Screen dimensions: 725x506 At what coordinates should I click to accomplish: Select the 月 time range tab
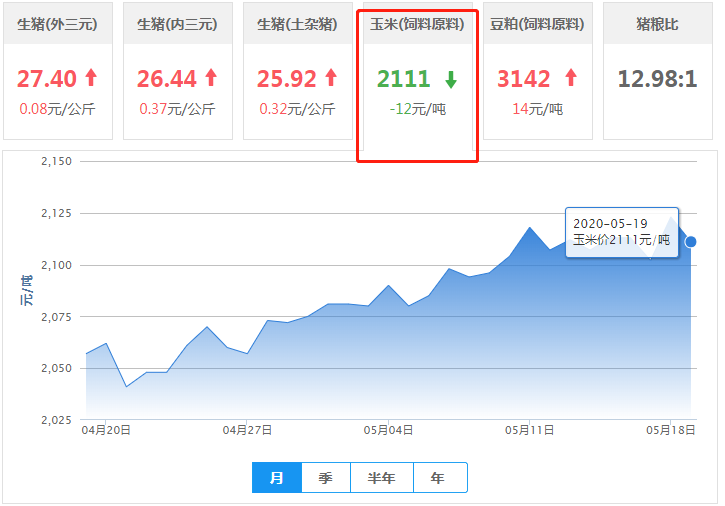(277, 478)
